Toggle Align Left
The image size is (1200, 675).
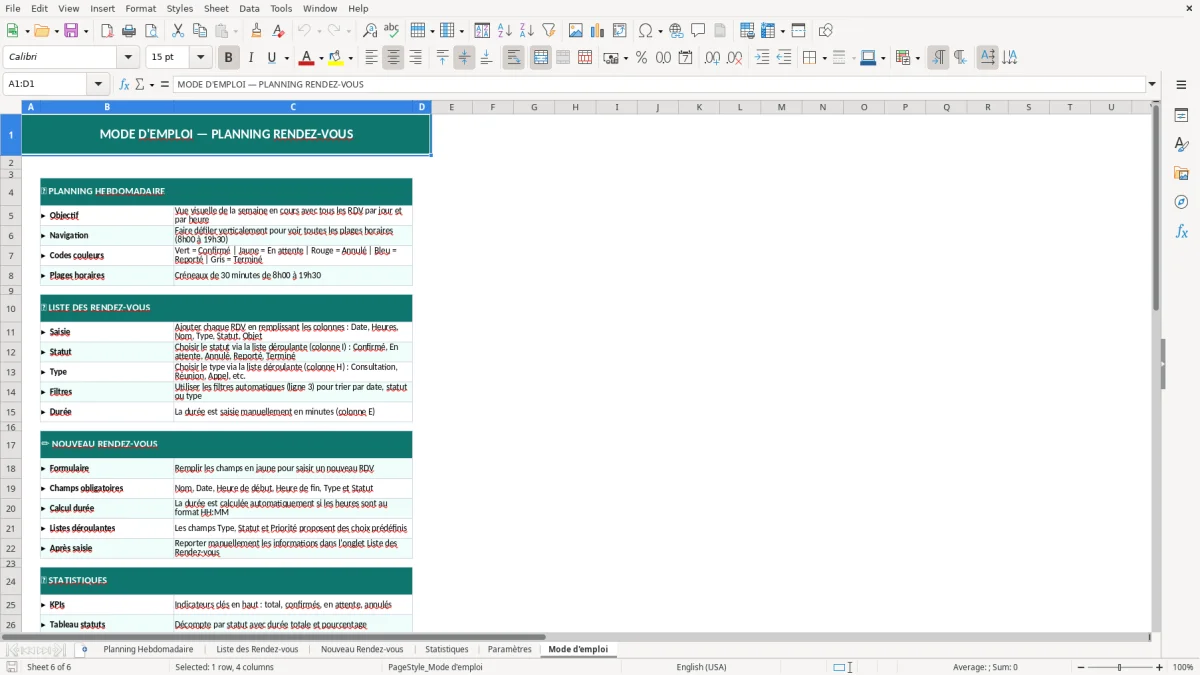371,58
